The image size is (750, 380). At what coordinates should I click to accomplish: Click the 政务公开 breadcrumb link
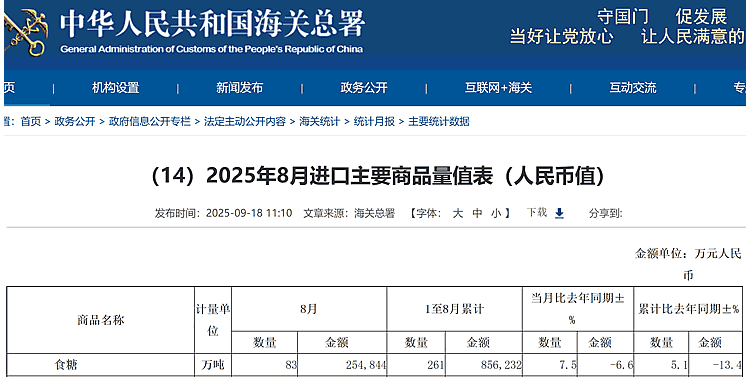coord(75,122)
